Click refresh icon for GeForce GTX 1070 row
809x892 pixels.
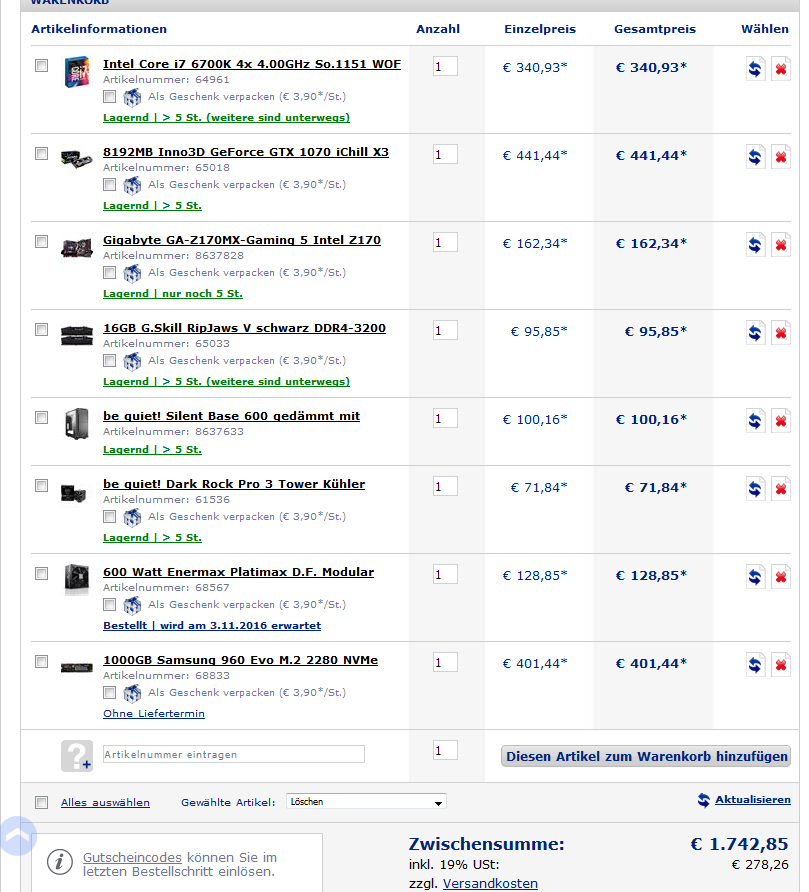point(755,157)
